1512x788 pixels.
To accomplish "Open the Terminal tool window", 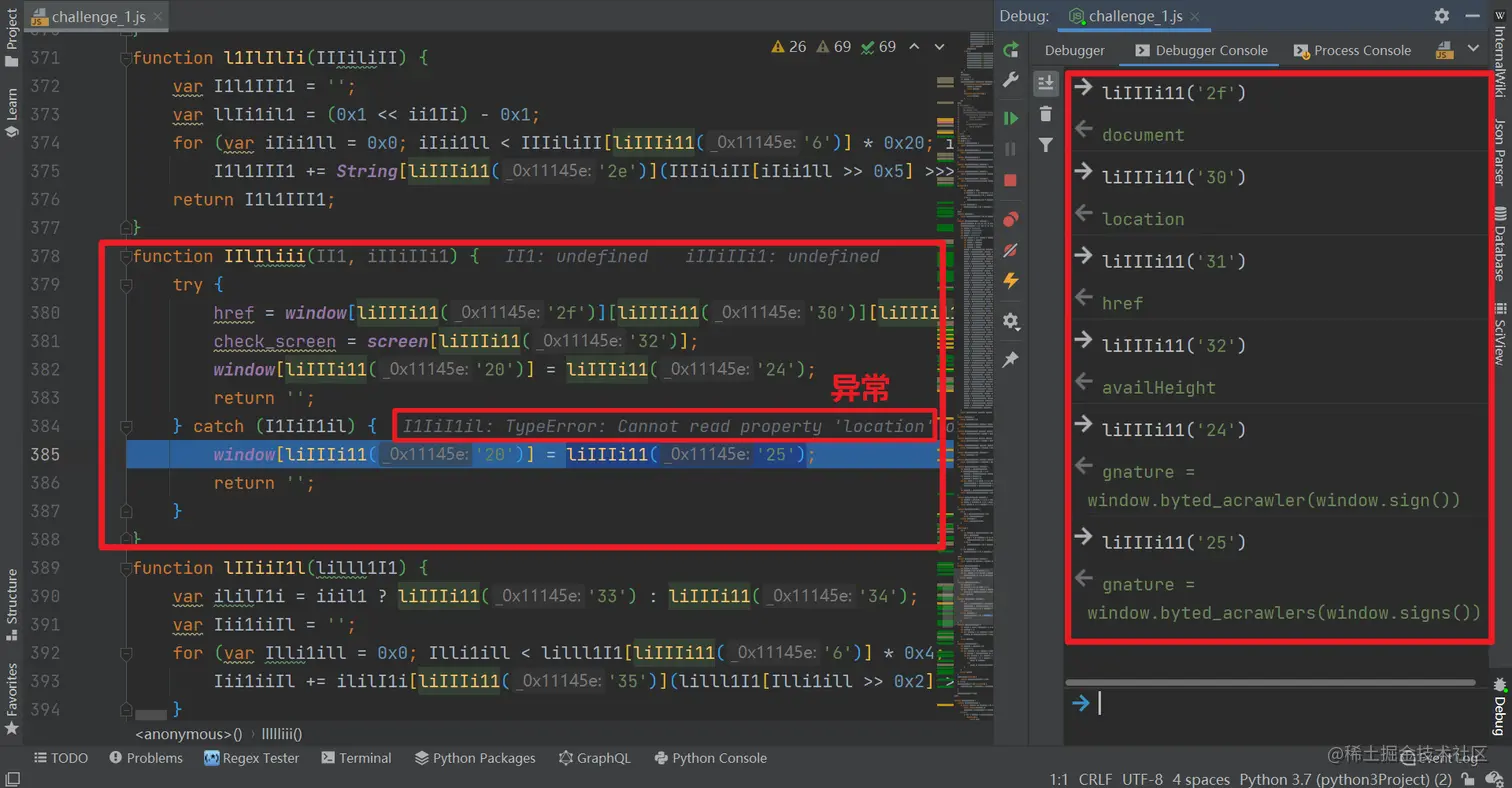I will click(356, 758).
